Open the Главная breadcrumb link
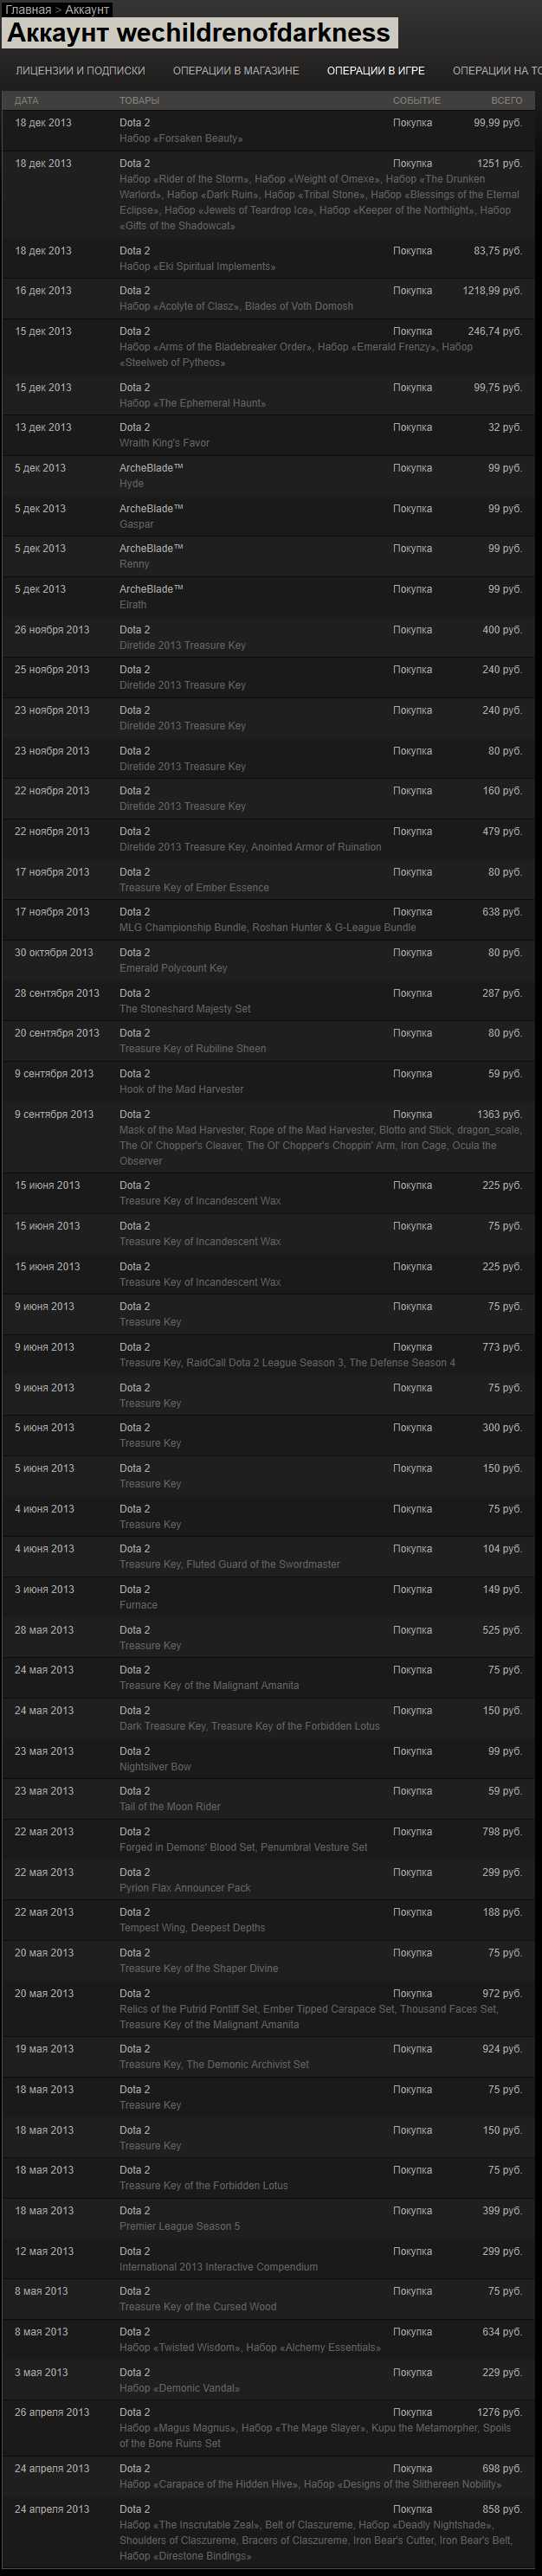Viewport: 542px width, 2576px height. [x=28, y=9]
